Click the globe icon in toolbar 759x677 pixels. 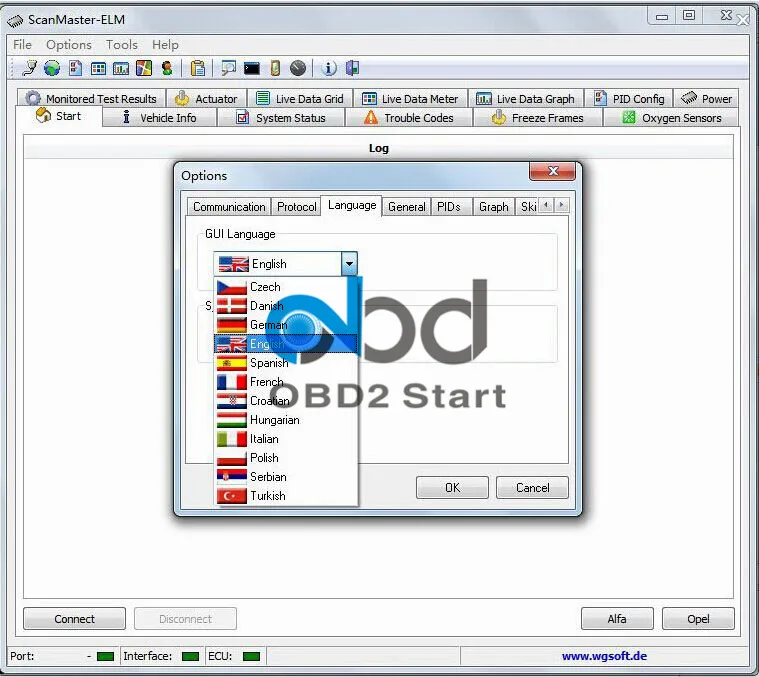pos(52,68)
